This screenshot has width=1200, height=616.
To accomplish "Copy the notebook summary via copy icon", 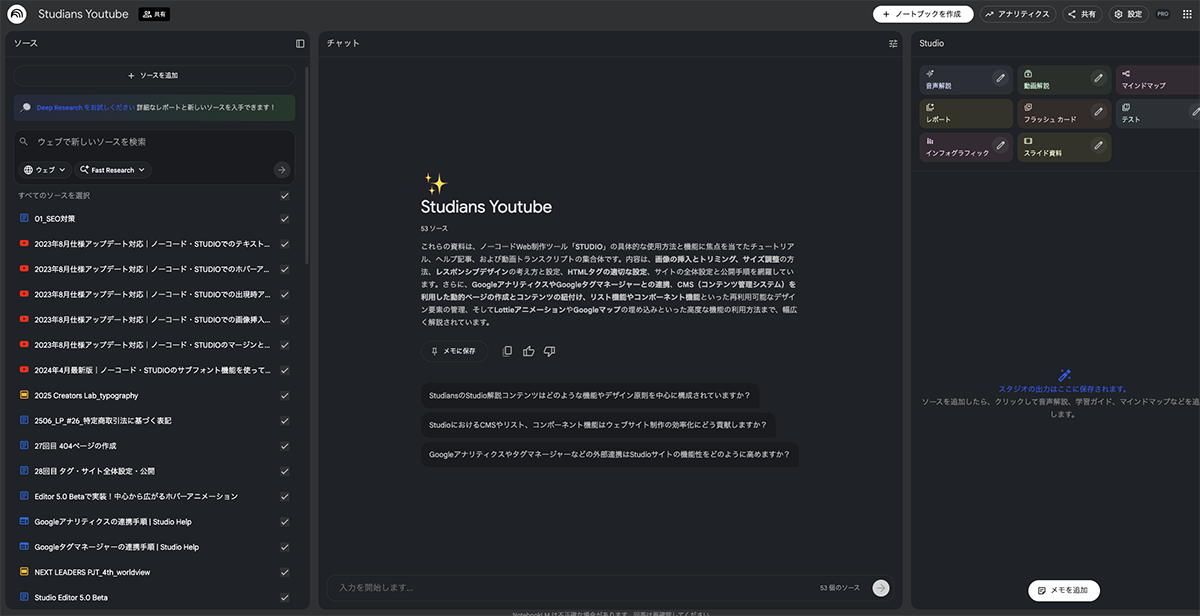I will (509, 349).
